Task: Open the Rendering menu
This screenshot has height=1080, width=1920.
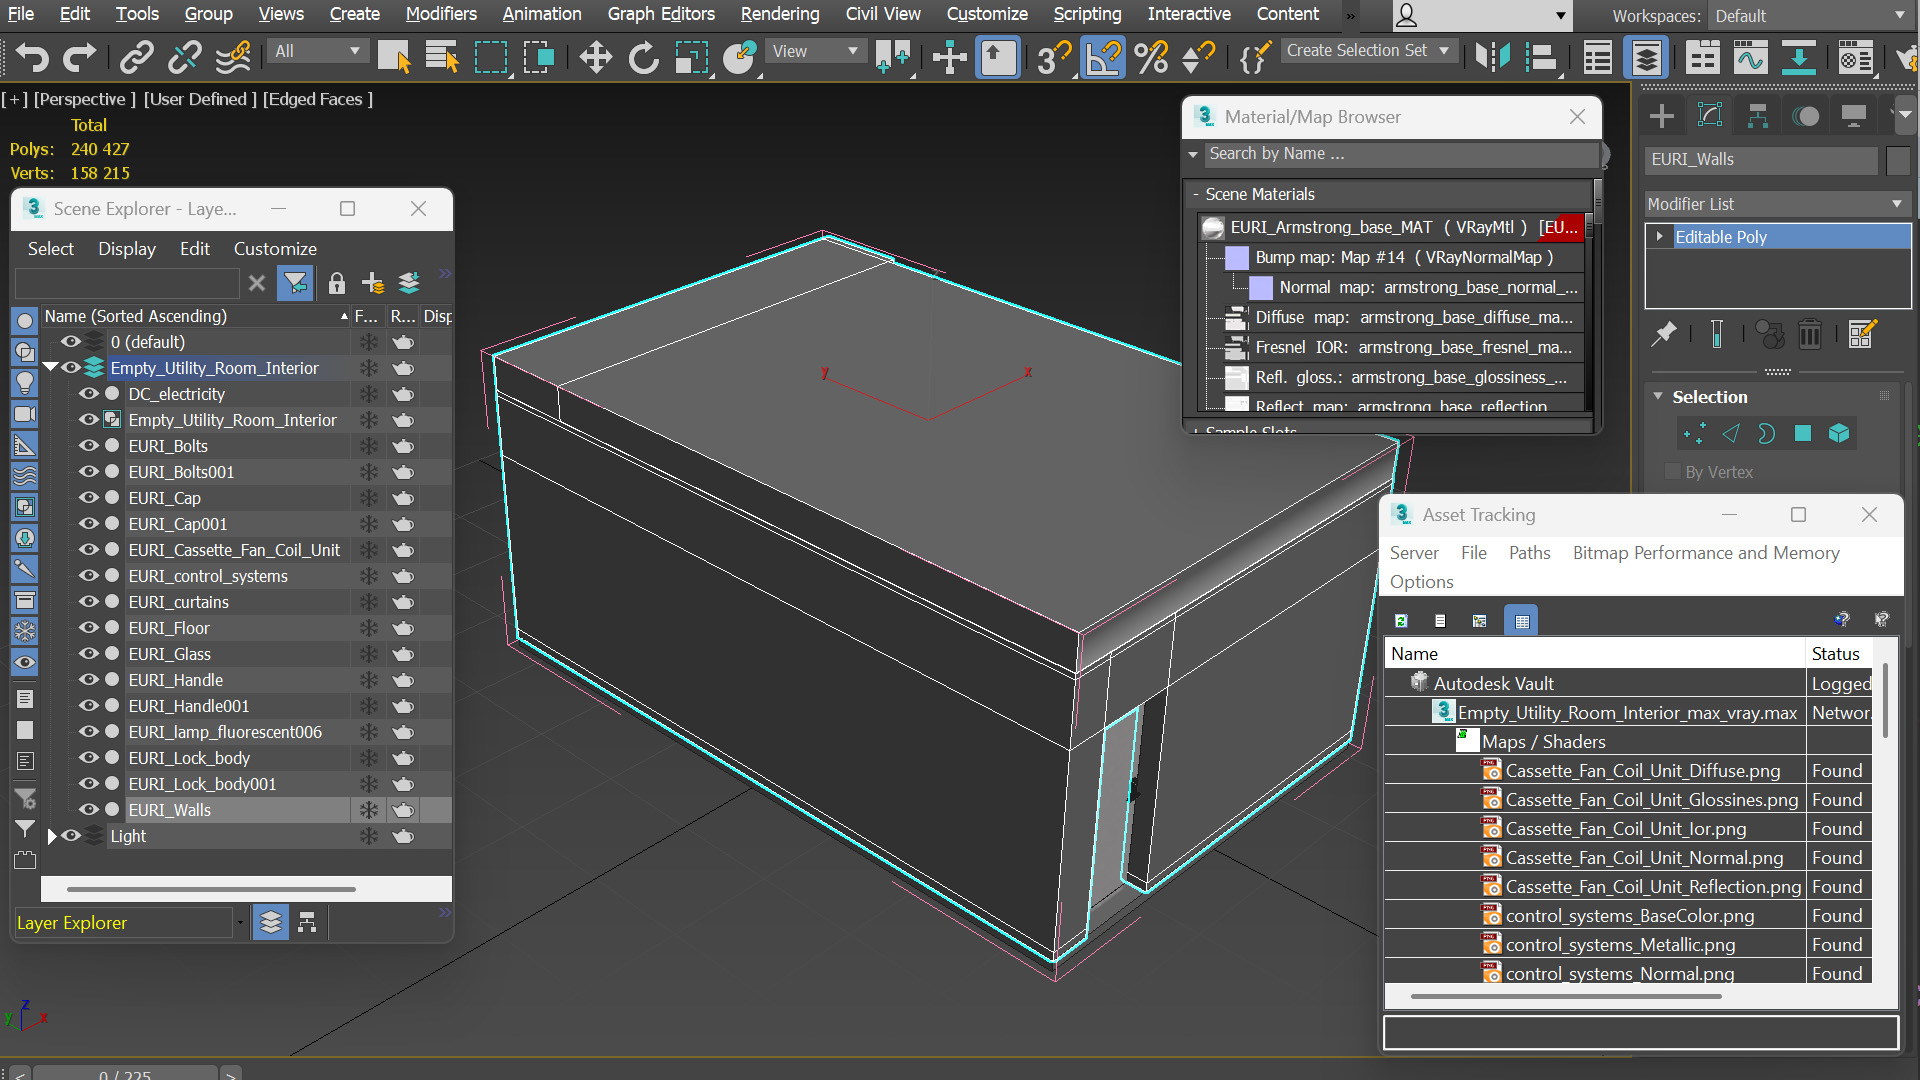Action: pos(780,14)
